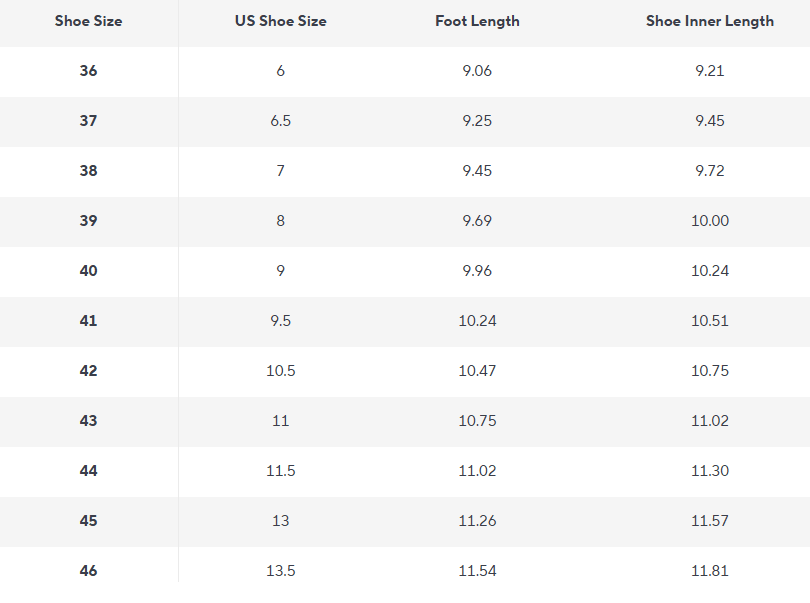810x603 pixels.
Task: Select shoe size 41 row label
Action: 88,321
